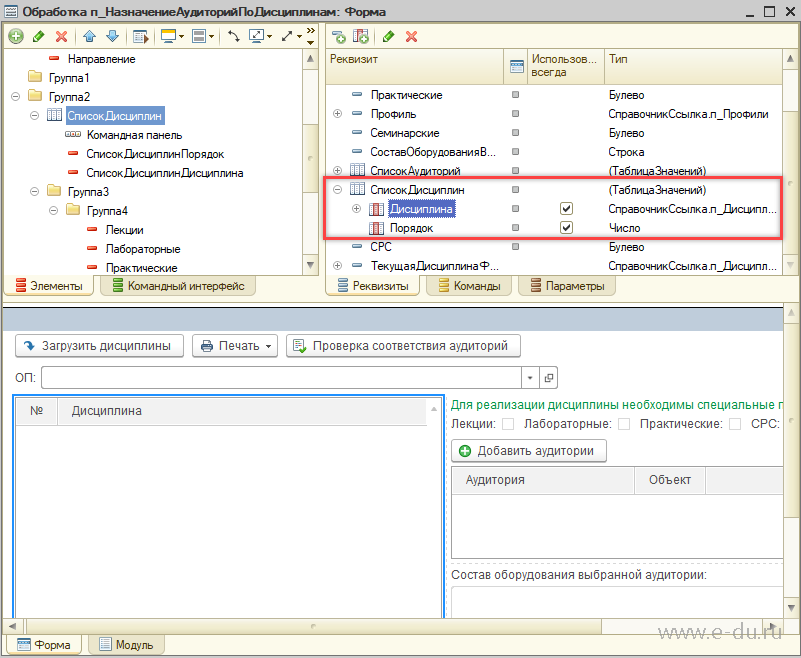The width and height of the screenshot is (801, 658).
Task: Click the small square marker for Семинарские attribute
Action: 515,132
